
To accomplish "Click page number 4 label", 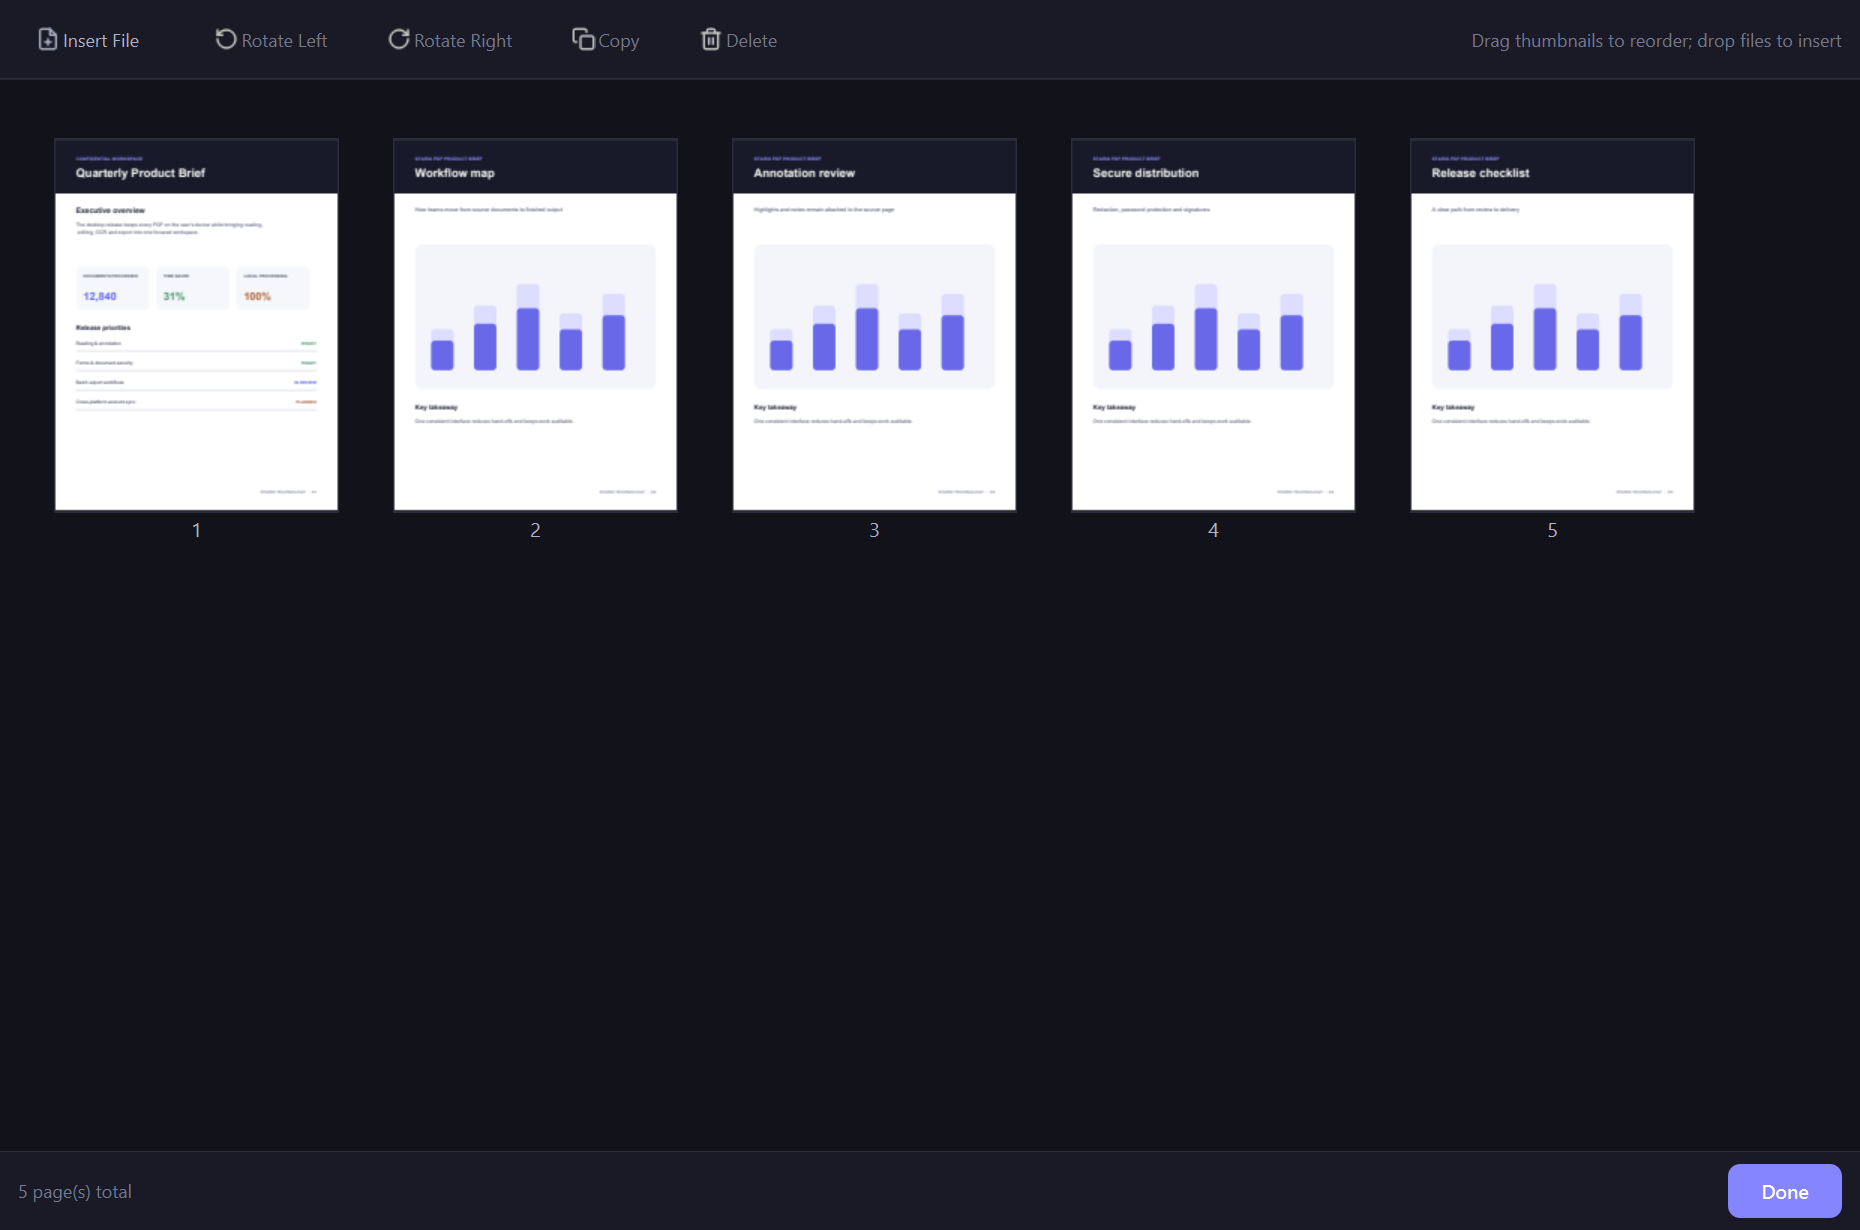I will point(1214,530).
